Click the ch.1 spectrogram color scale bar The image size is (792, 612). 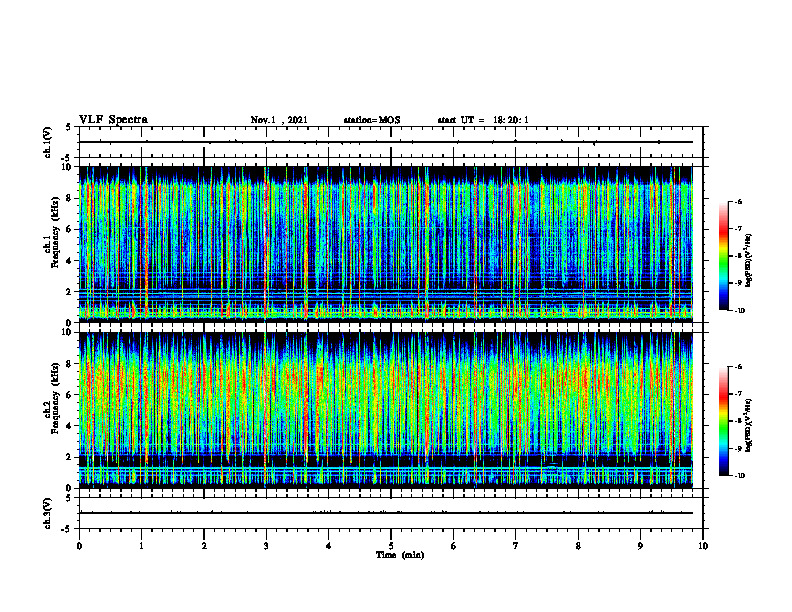[723, 256]
